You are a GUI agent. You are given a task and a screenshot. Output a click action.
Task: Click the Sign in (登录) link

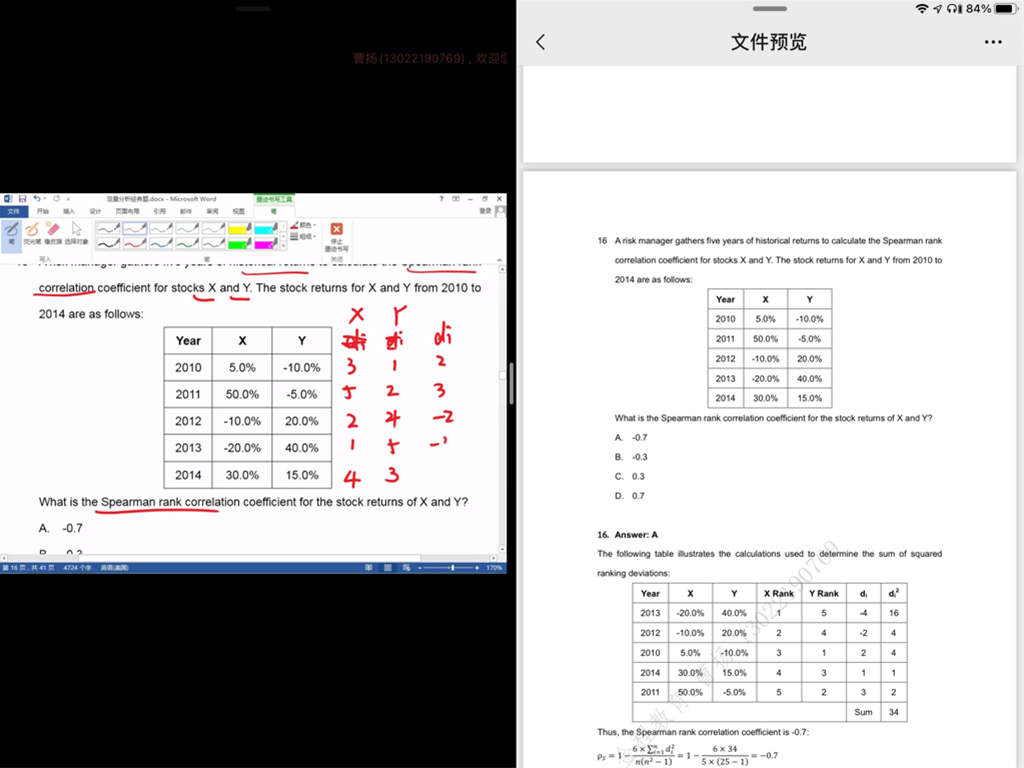[485, 211]
